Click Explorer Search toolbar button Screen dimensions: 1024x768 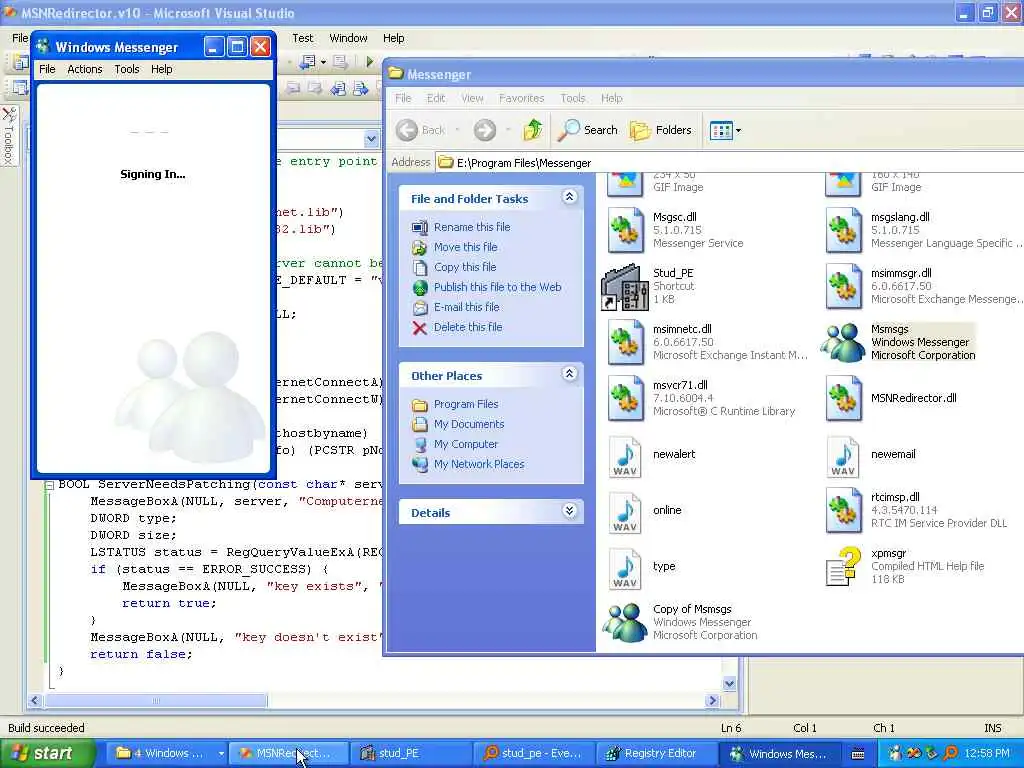pos(587,130)
